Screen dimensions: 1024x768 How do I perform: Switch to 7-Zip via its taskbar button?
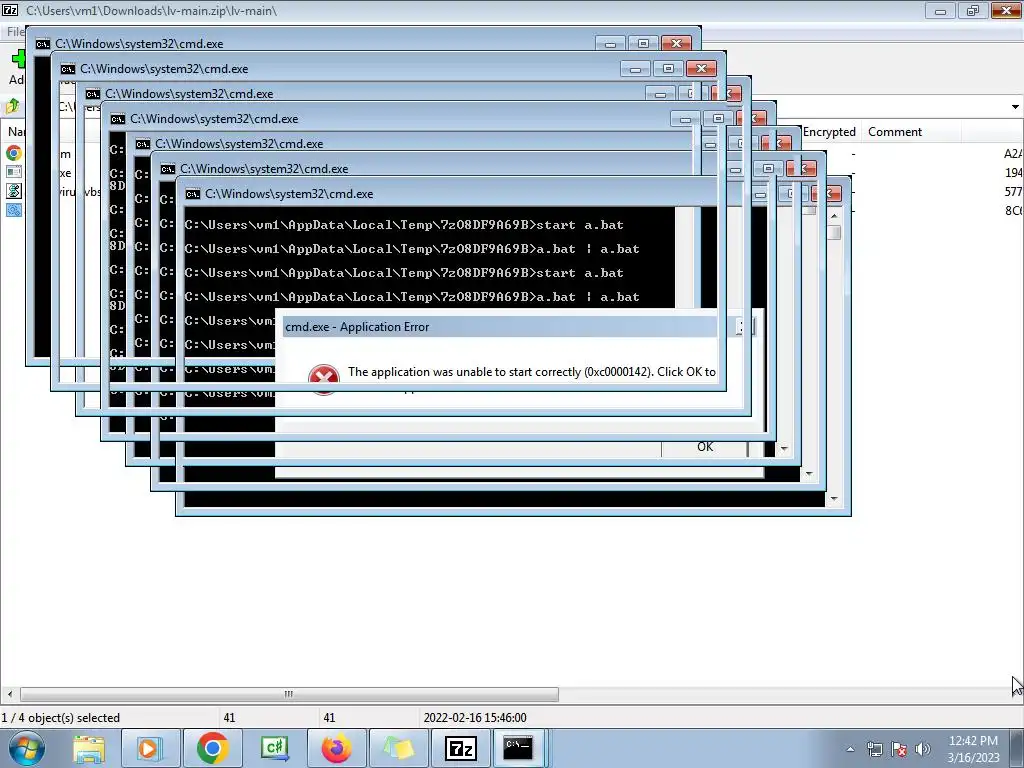[460, 748]
